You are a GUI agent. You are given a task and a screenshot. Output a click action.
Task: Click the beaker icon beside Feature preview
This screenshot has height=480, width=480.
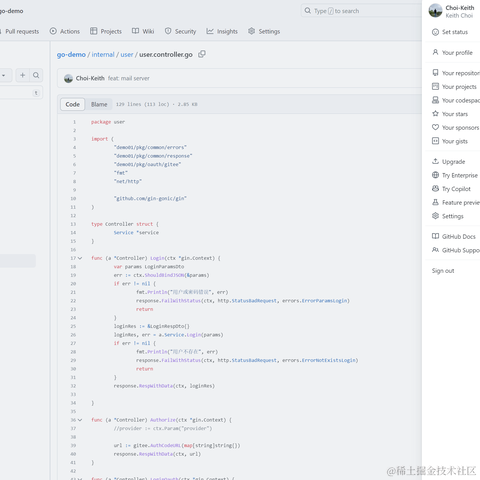(x=435, y=202)
